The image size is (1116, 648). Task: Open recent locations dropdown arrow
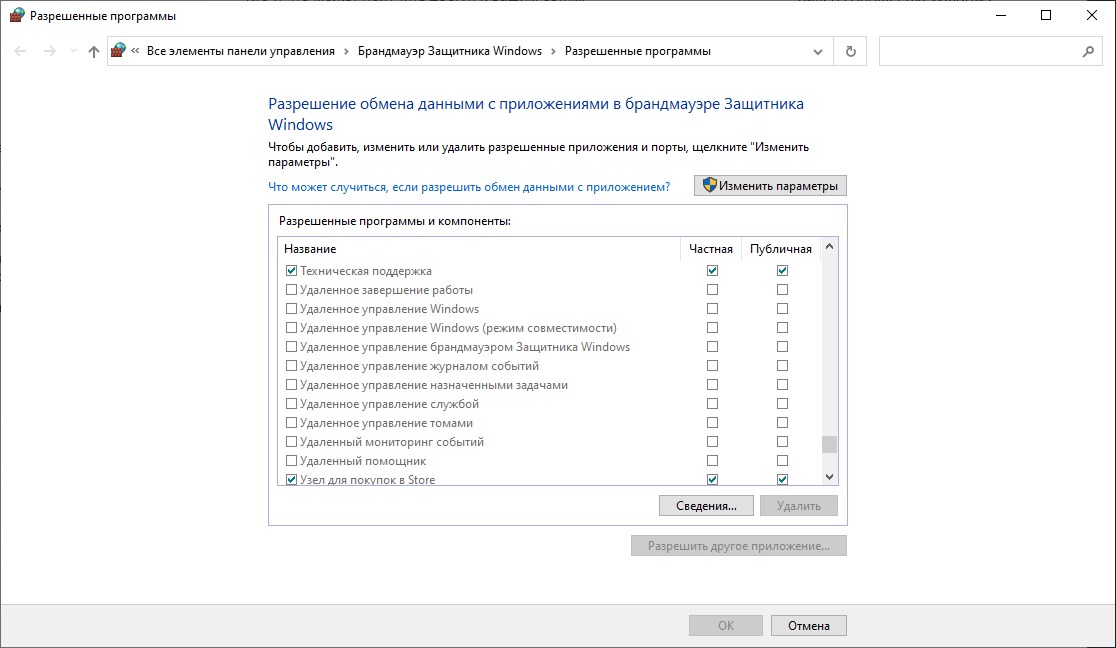coord(72,51)
